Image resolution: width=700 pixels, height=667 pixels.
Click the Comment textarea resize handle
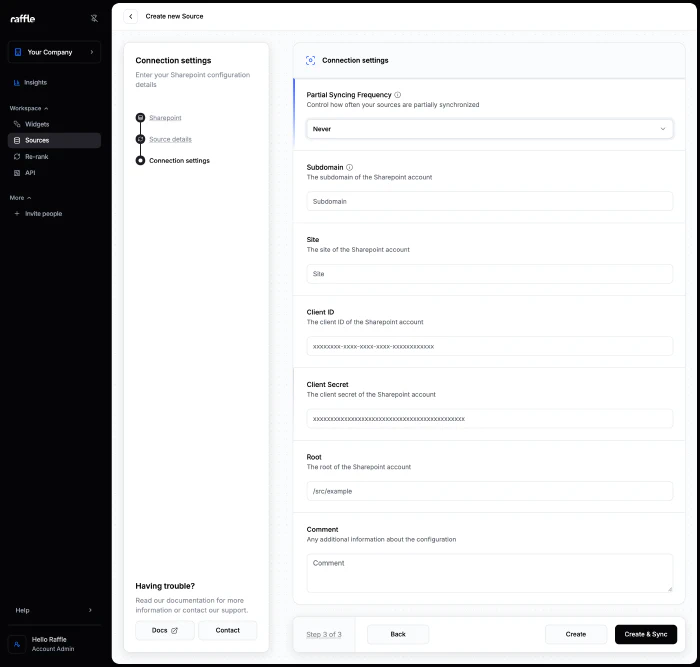pos(670,589)
